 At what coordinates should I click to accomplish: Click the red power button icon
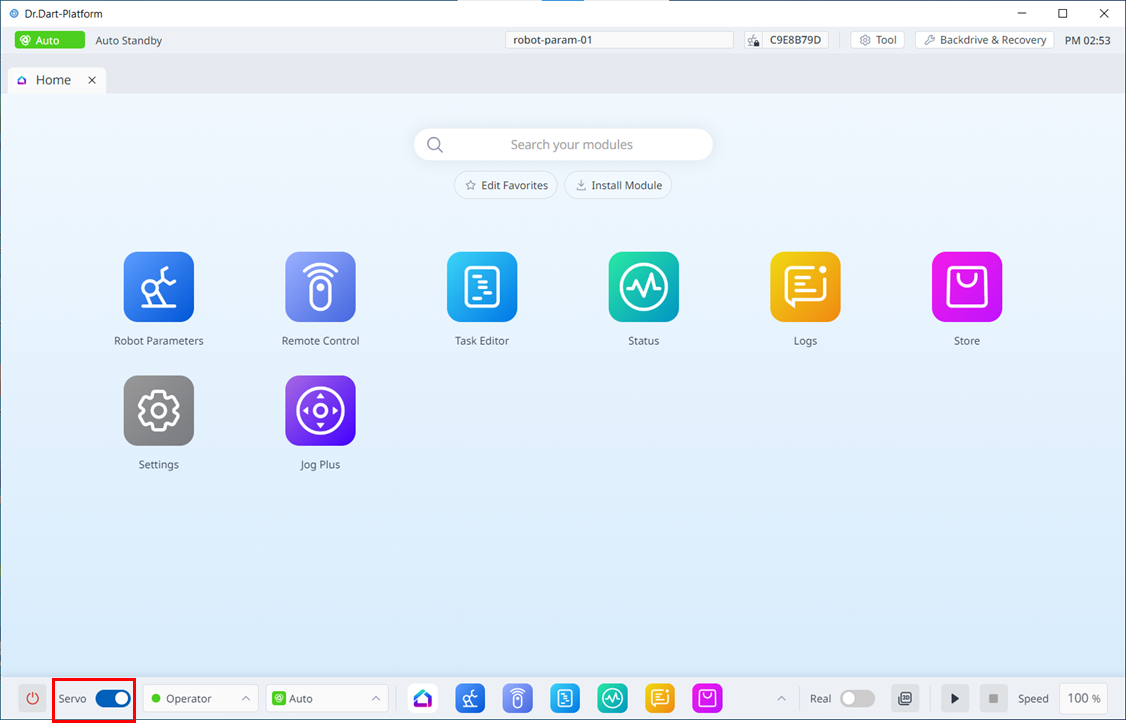click(x=32, y=698)
